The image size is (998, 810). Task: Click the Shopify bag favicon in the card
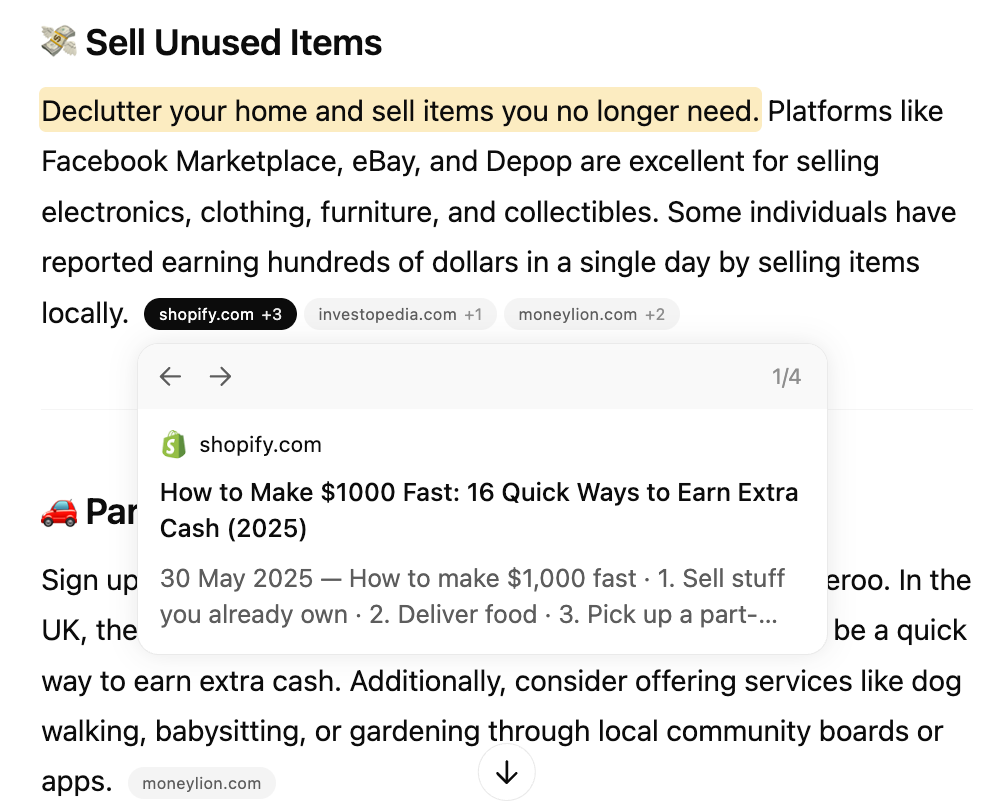[174, 444]
